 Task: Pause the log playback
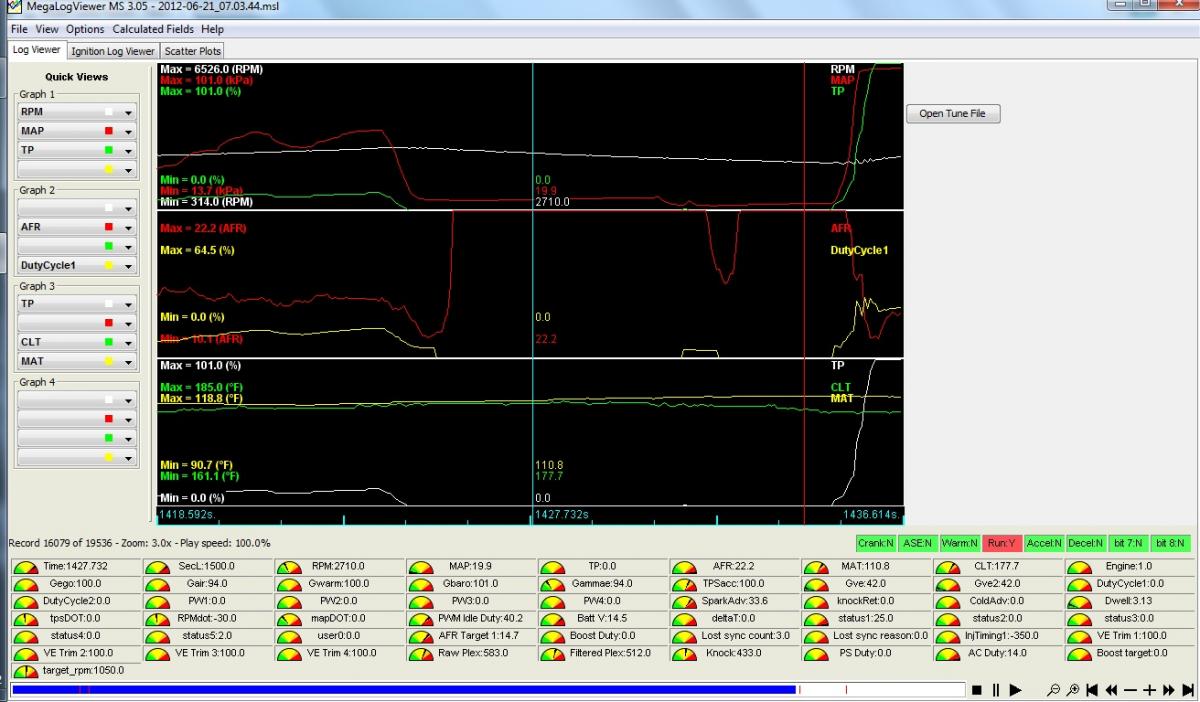pos(995,690)
